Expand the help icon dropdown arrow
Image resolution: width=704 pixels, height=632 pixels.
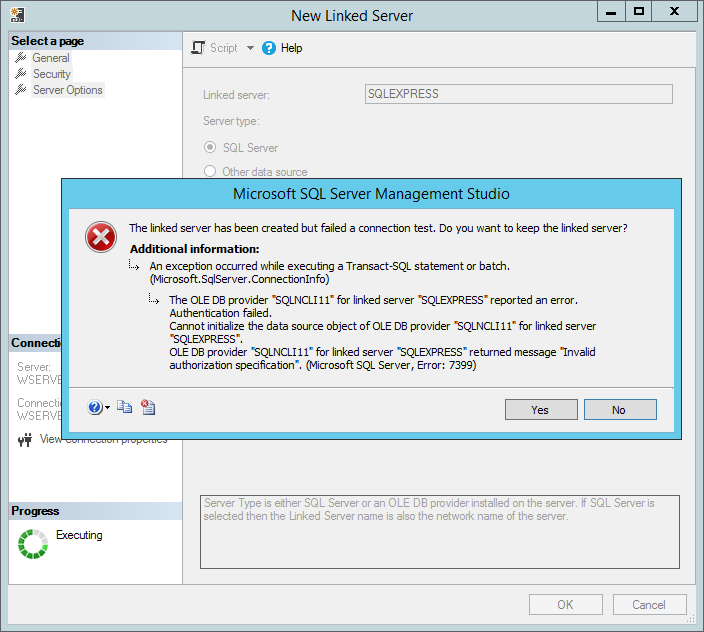point(107,408)
